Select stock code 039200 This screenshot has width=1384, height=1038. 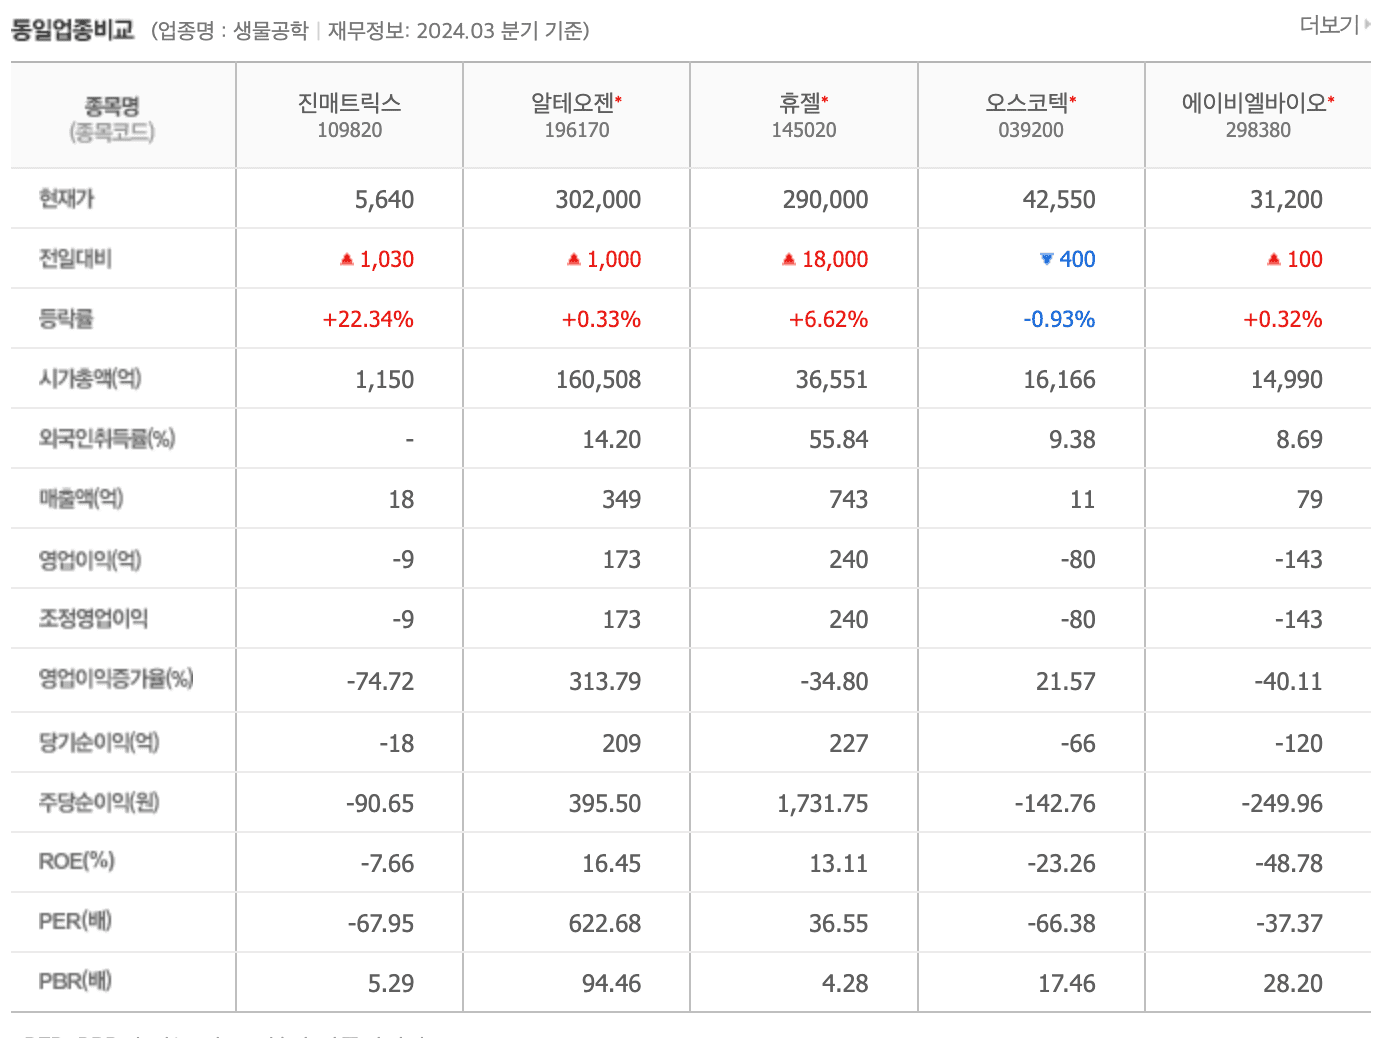tap(1031, 130)
